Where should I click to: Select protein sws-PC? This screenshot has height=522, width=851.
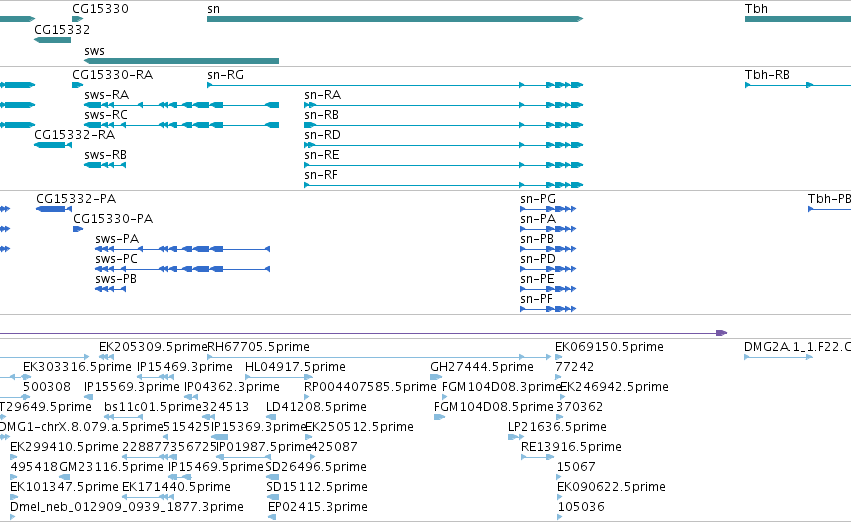[182, 269]
